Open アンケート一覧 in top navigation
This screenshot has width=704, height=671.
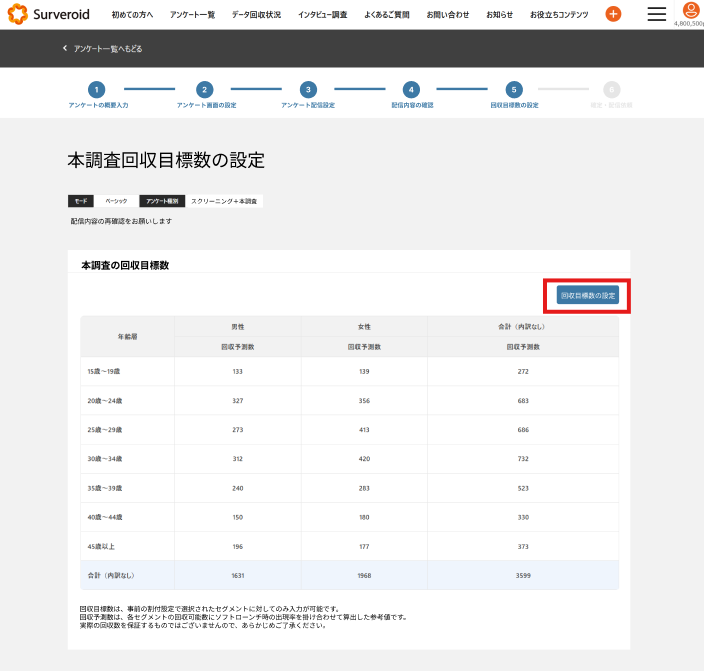click(x=192, y=15)
